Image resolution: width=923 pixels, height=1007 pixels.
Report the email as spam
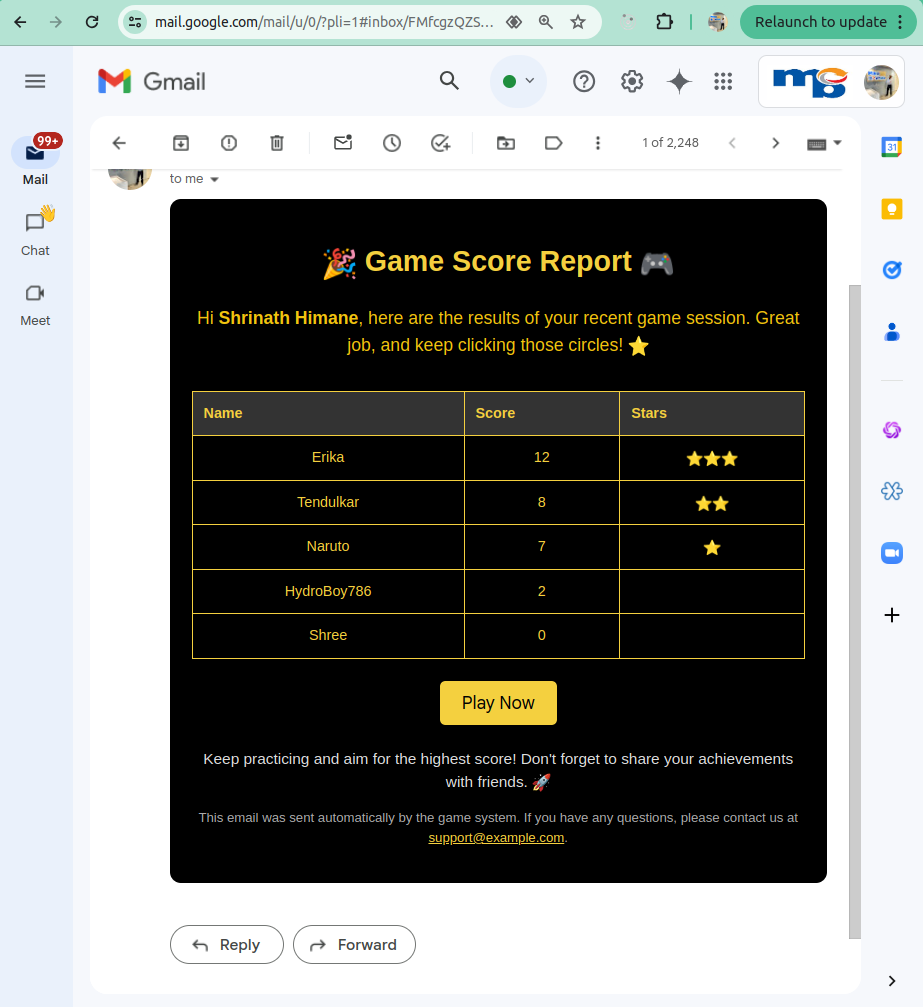228,143
